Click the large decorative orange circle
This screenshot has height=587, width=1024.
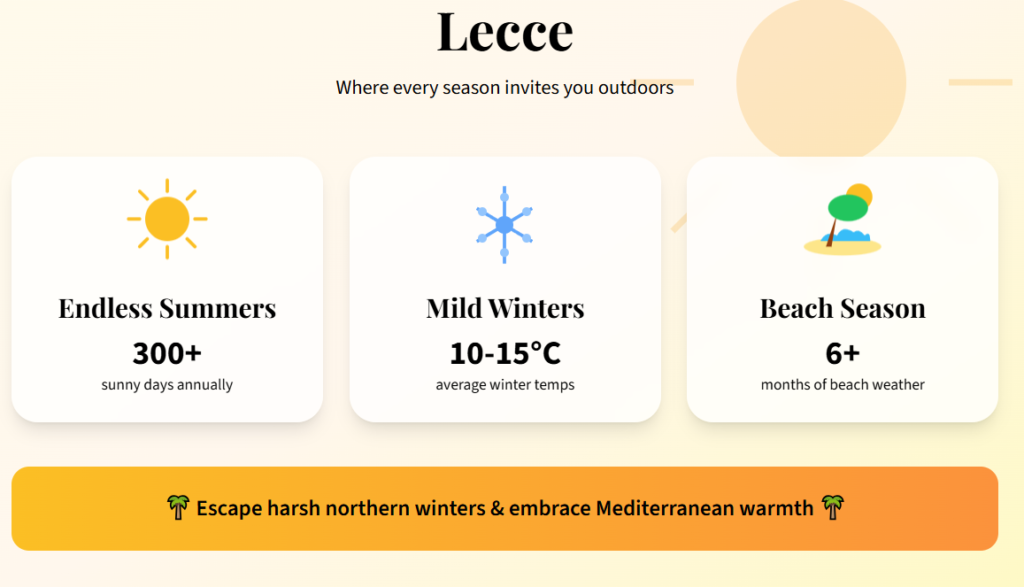tap(821, 80)
